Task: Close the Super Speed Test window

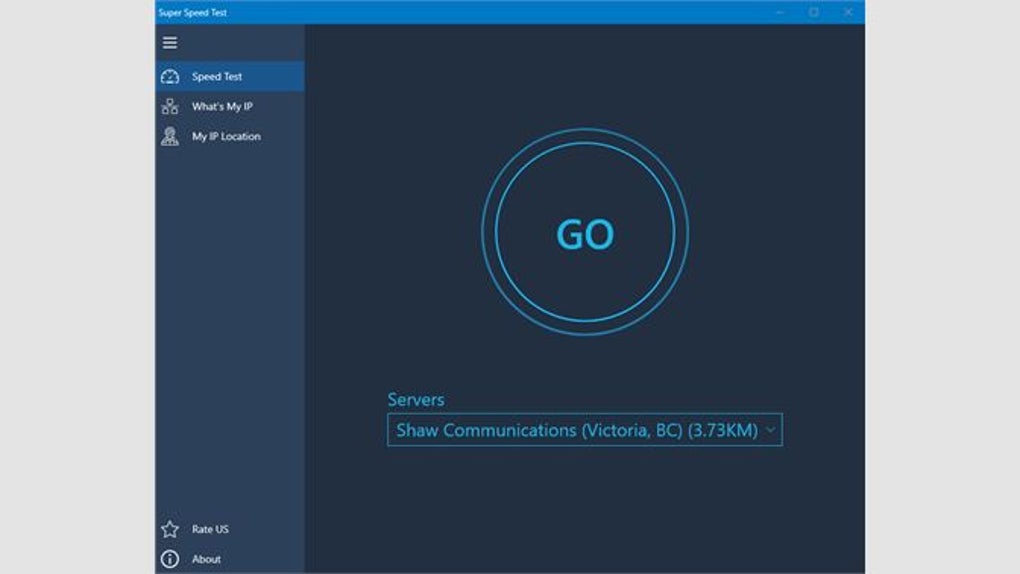Action: (848, 12)
